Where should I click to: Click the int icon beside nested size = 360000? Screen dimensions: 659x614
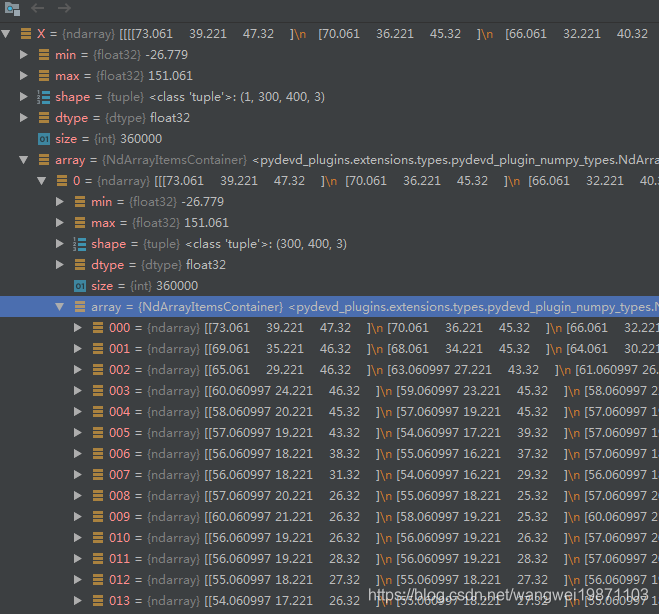coord(80,286)
